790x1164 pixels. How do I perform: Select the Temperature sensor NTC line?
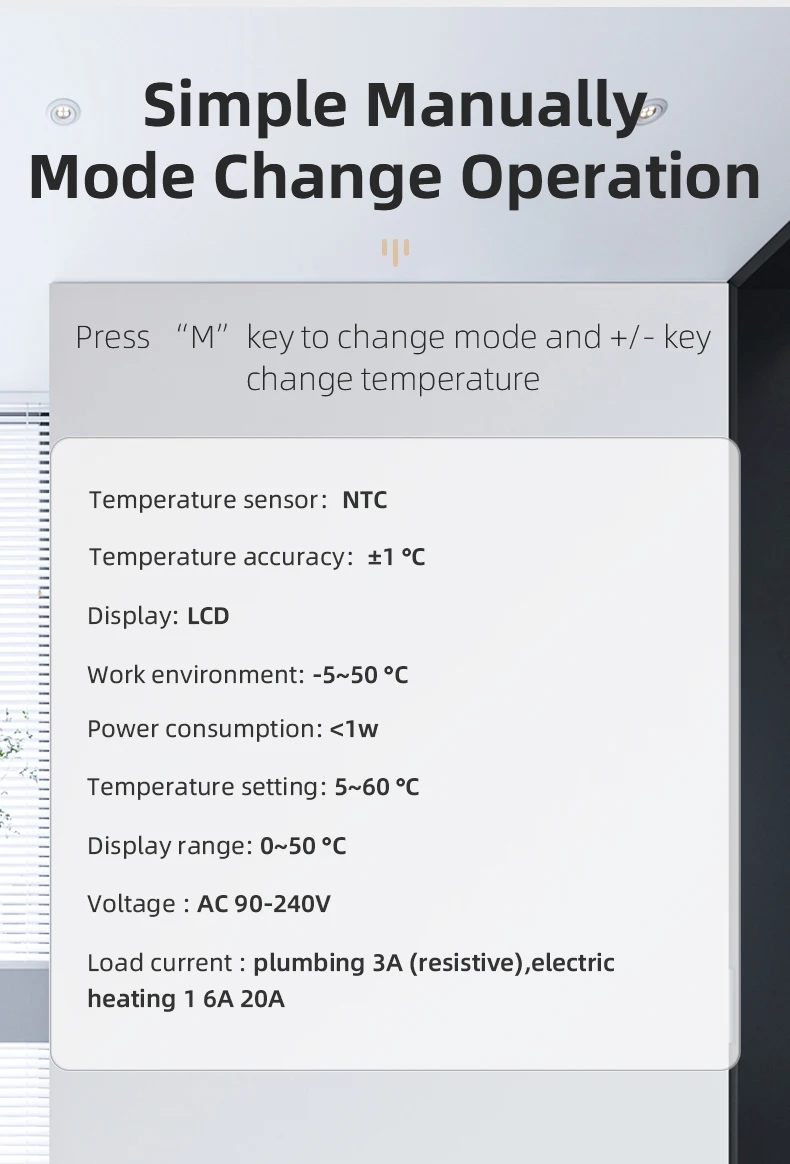237,499
